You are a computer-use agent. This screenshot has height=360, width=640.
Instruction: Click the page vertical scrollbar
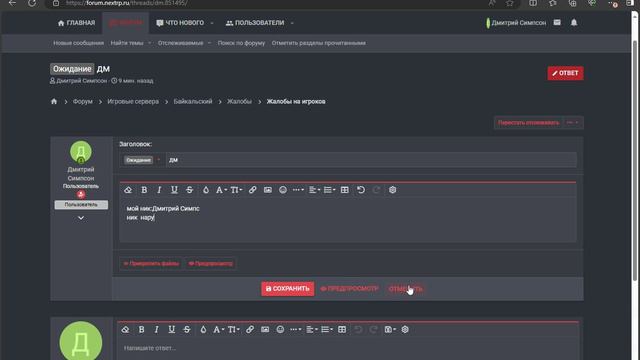[635, 159]
